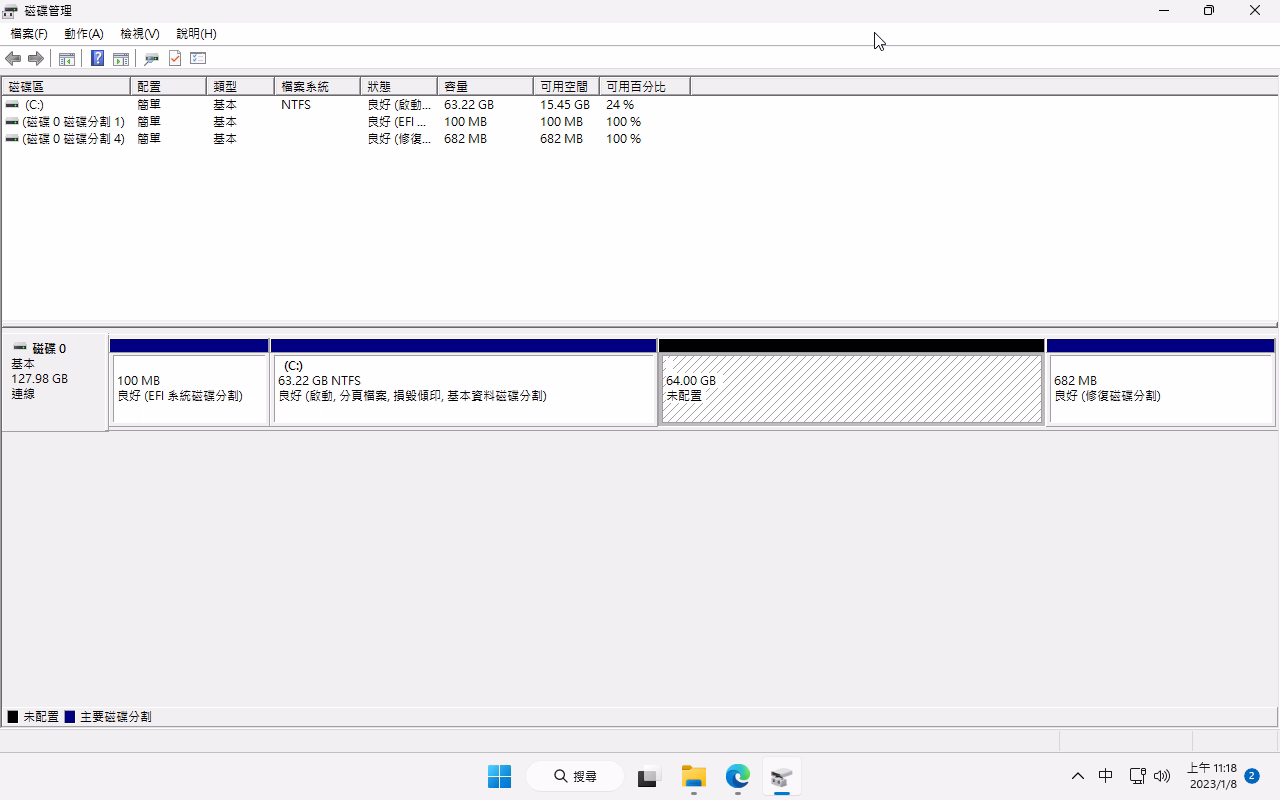Open volume control tray icon

(1162, 776)
